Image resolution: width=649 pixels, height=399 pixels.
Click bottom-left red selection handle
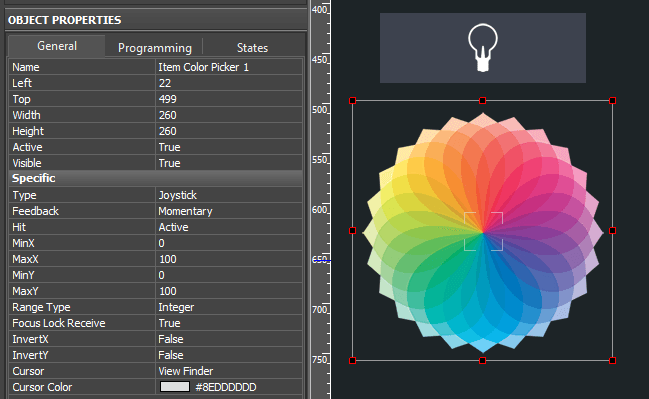tap(352, 361)
